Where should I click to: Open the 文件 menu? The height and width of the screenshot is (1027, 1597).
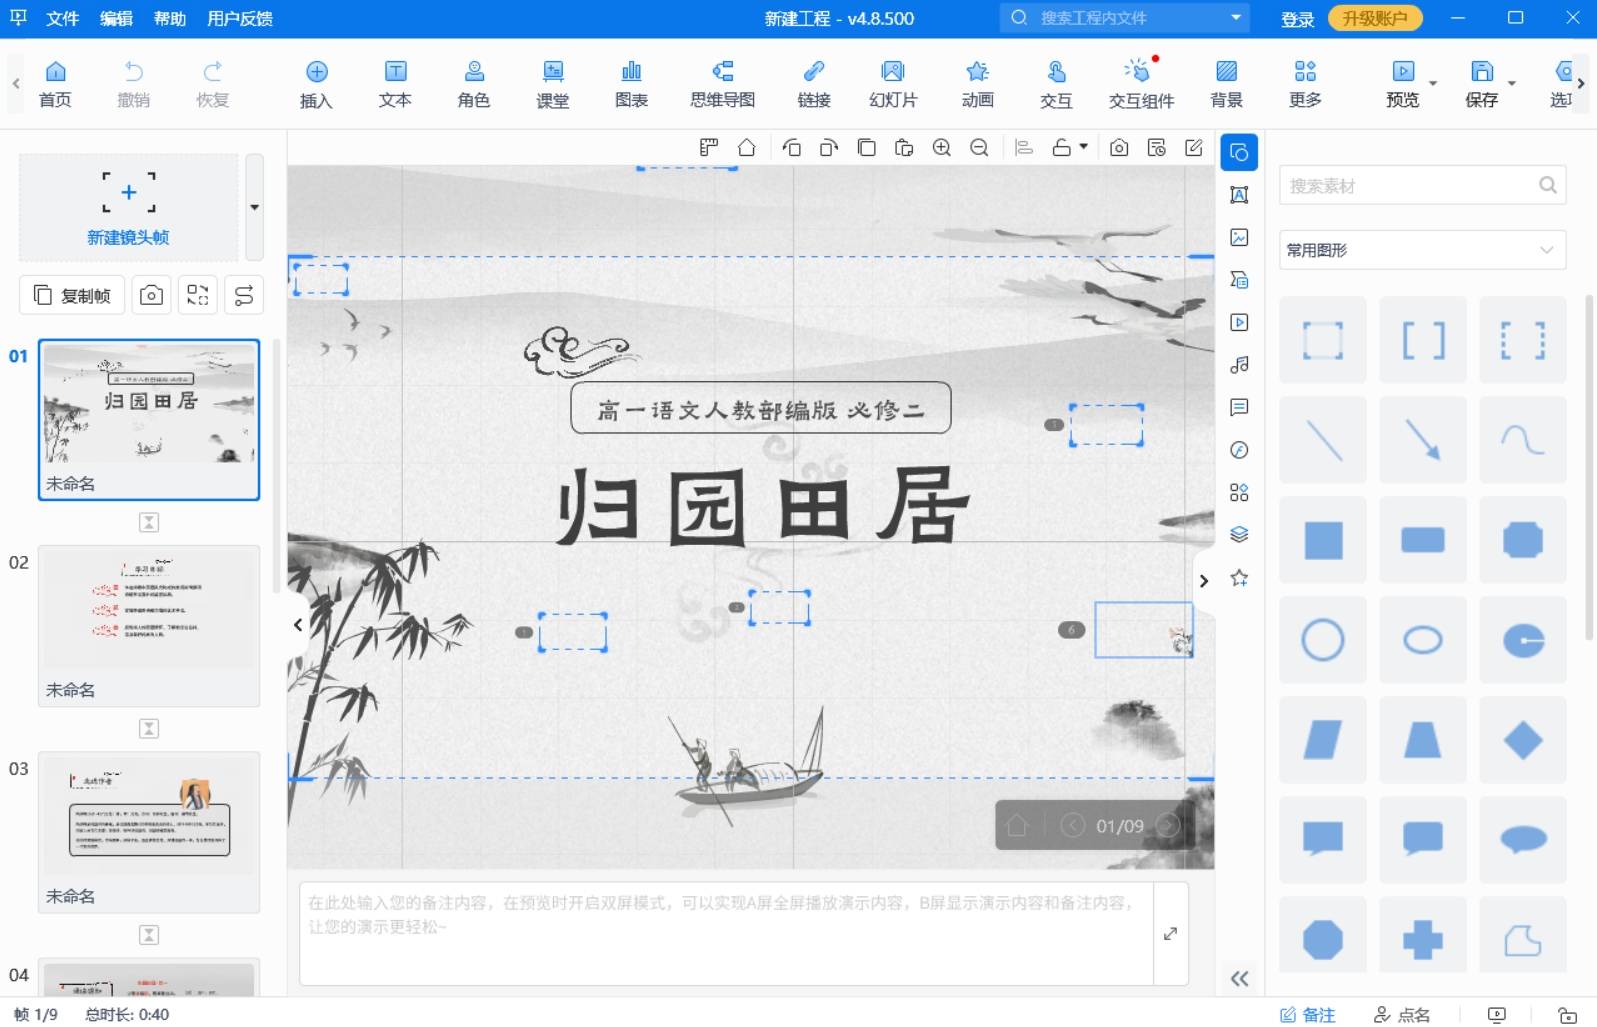[x=62, y=18]
